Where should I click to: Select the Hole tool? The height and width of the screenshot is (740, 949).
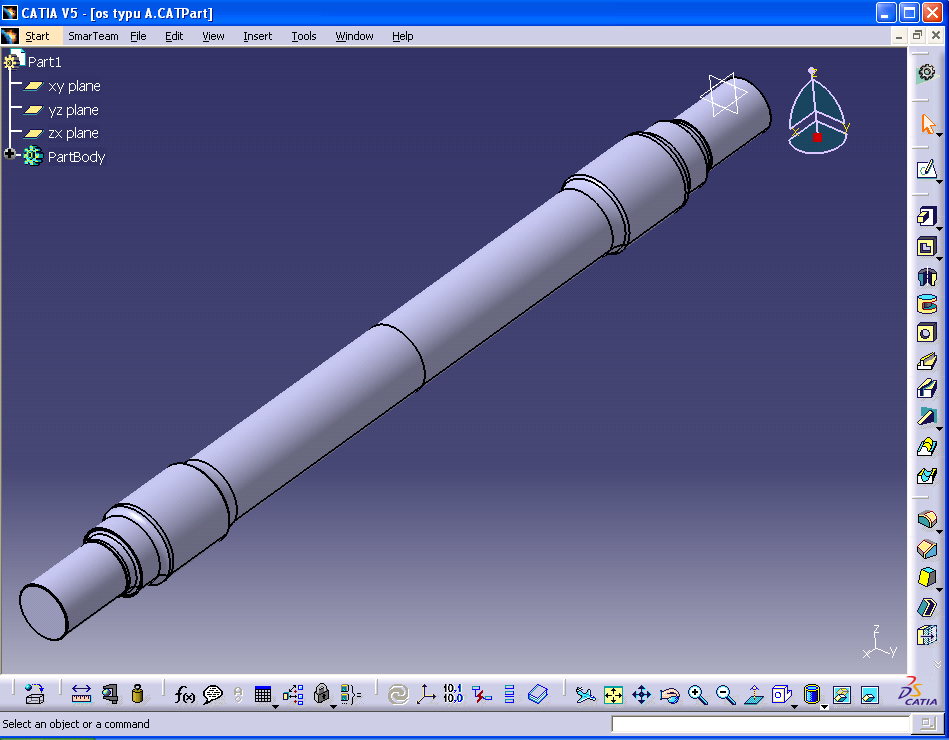pyautogui.click(x=927, y=333)
